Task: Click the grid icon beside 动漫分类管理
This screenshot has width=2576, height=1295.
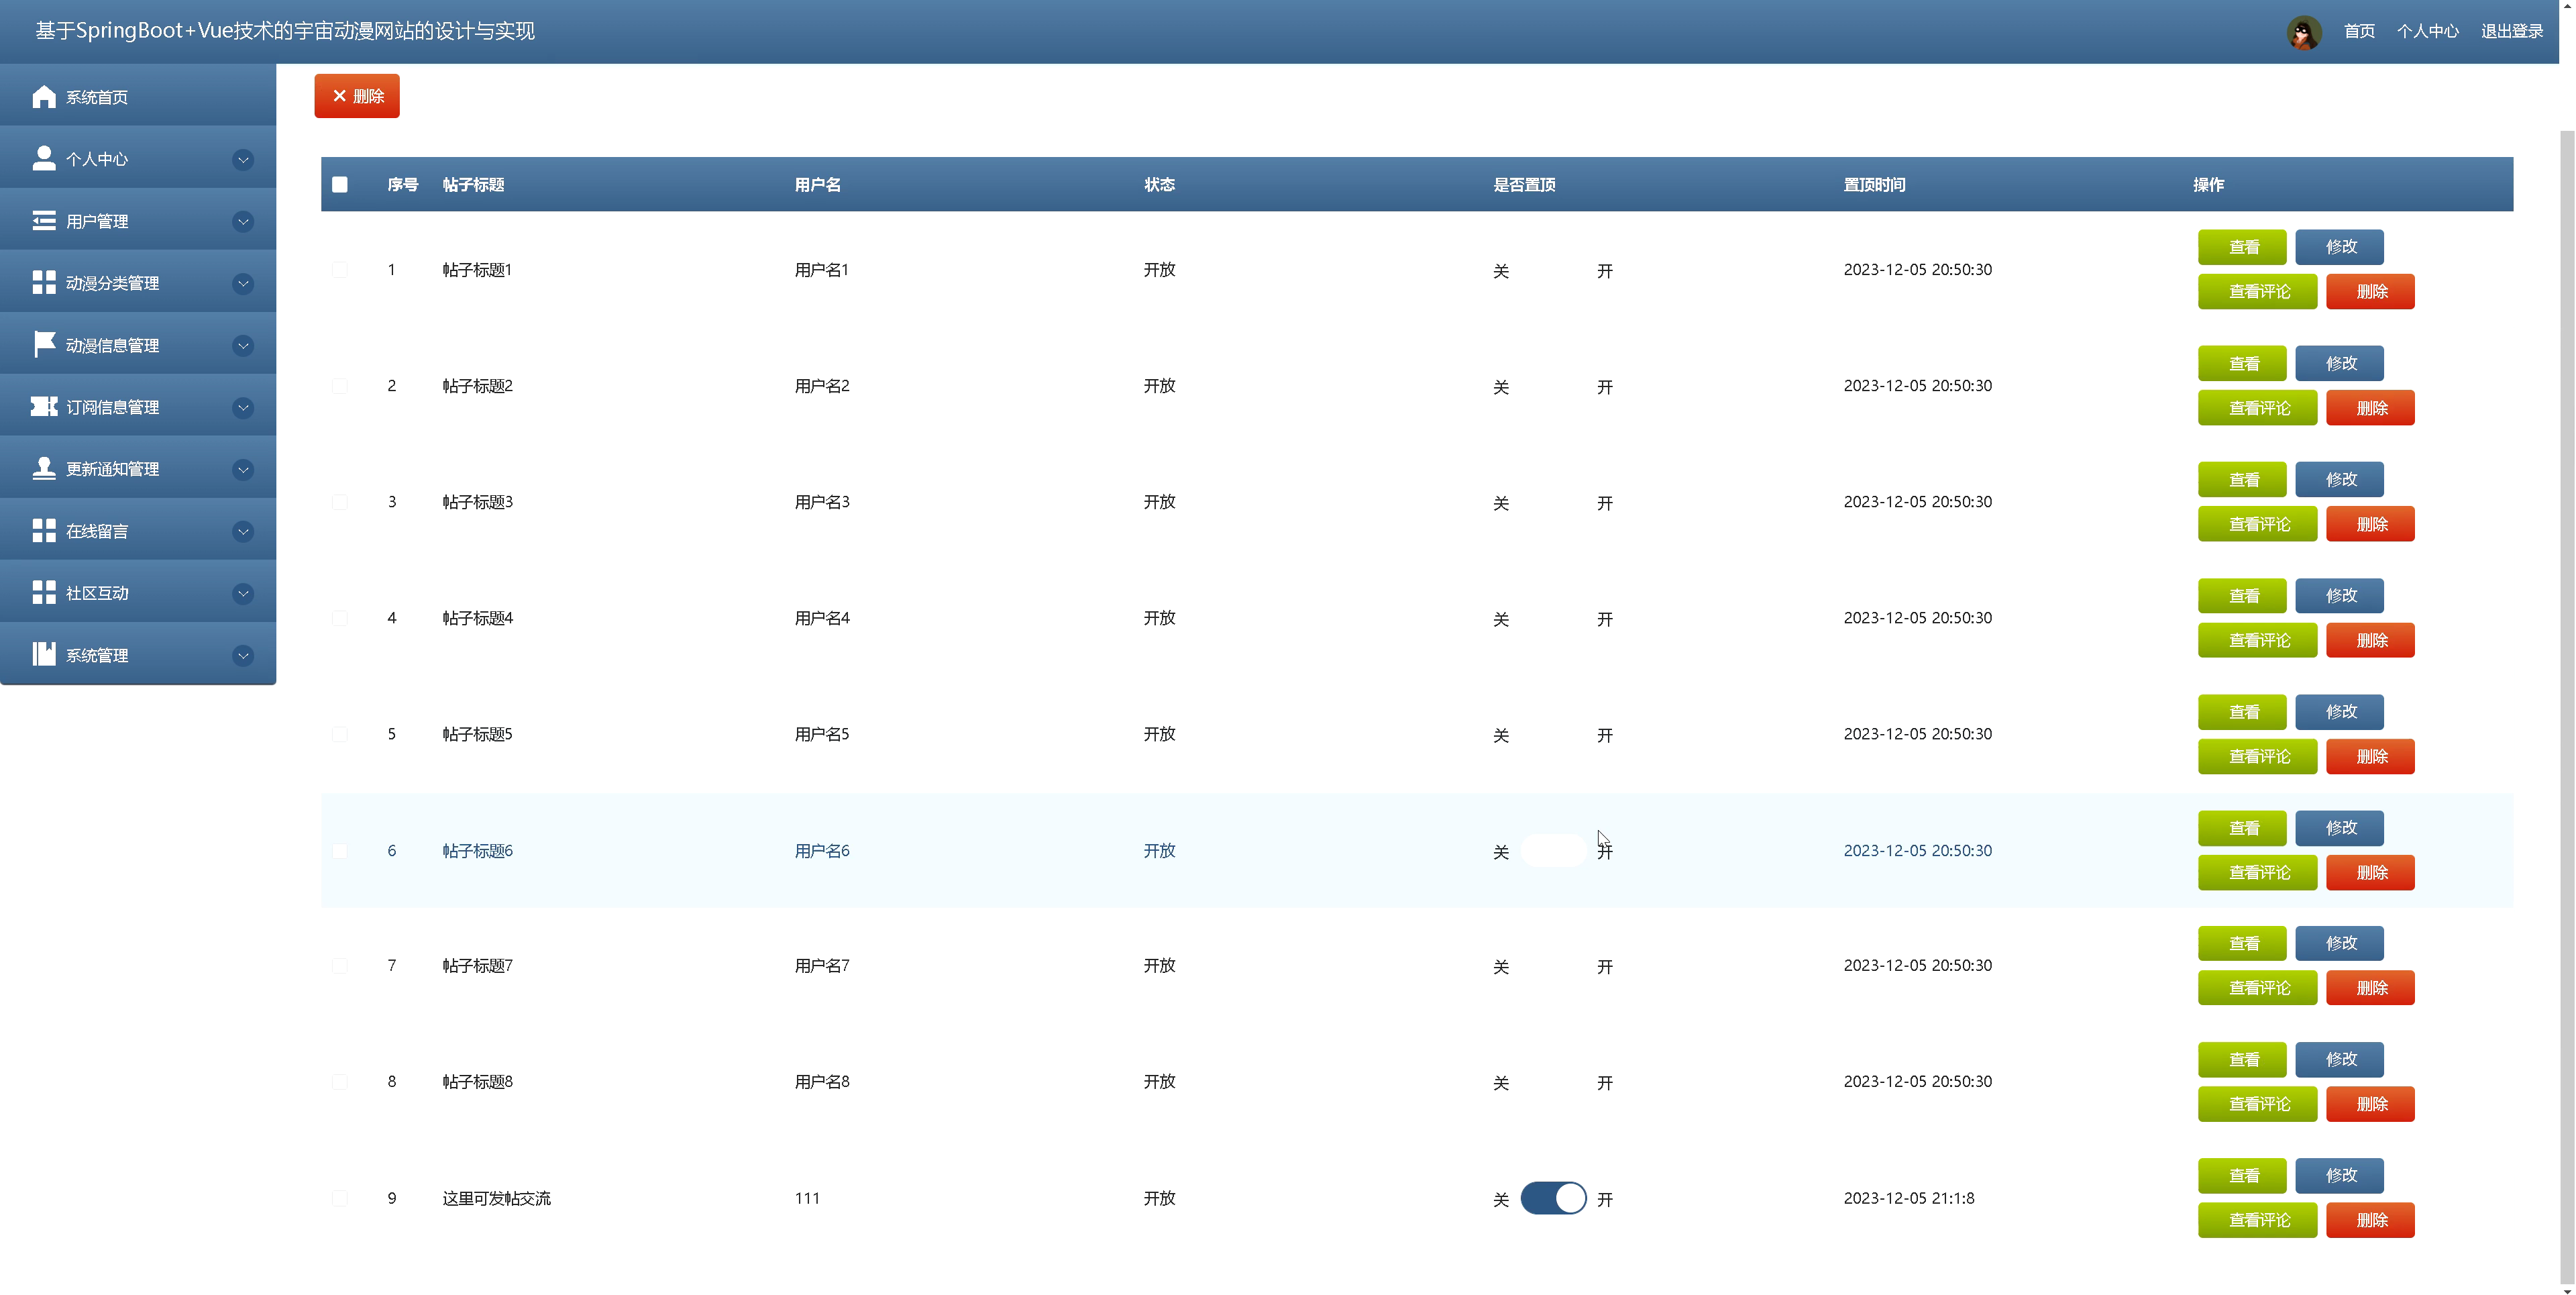Action: [x=44, y=283]
